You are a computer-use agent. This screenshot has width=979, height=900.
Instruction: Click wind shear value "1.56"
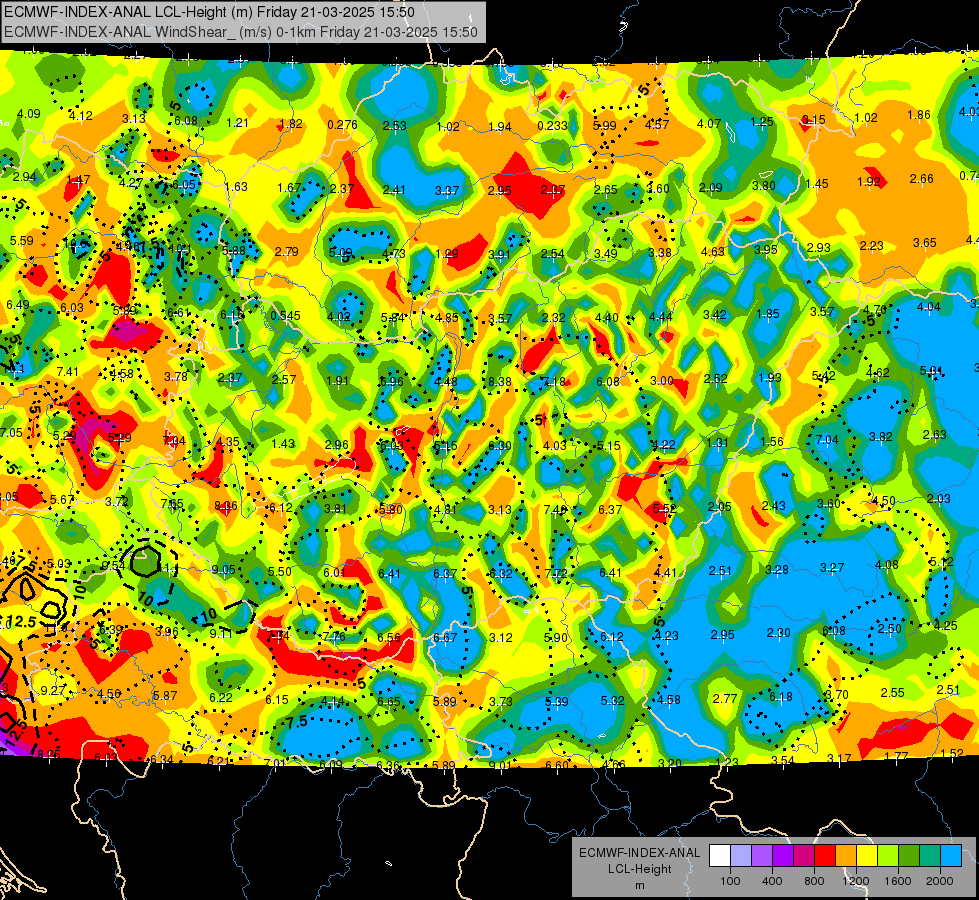click(x=772, y=441)
